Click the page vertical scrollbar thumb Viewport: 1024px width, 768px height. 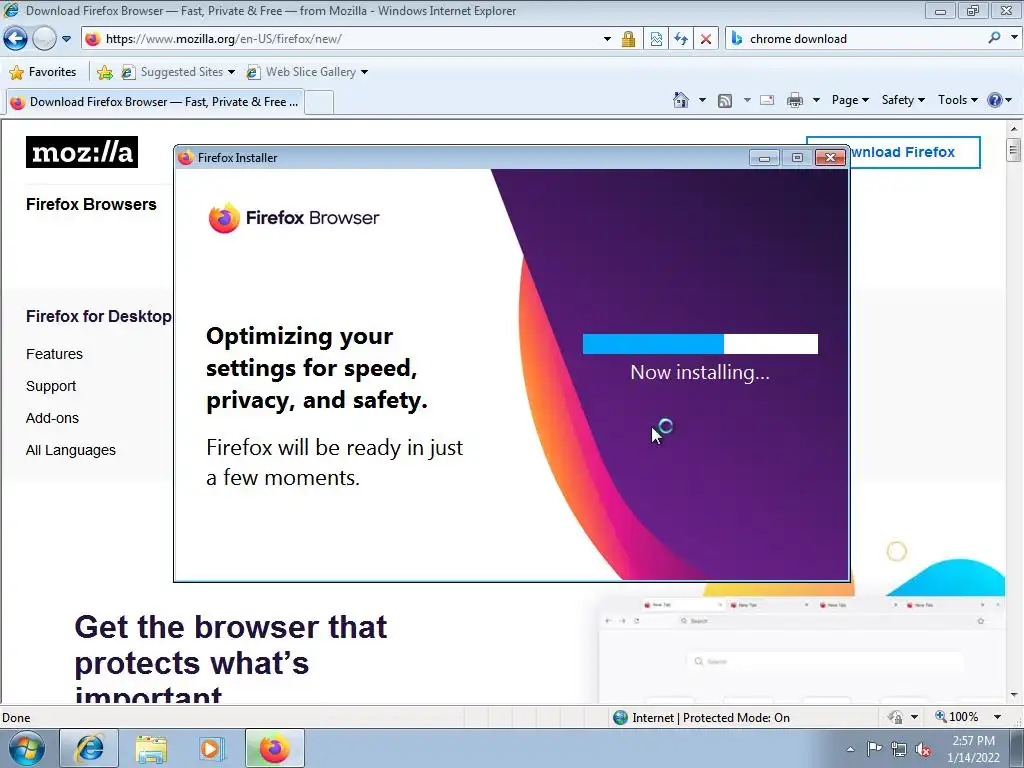pyautogui.click(x=1014, y=150)
